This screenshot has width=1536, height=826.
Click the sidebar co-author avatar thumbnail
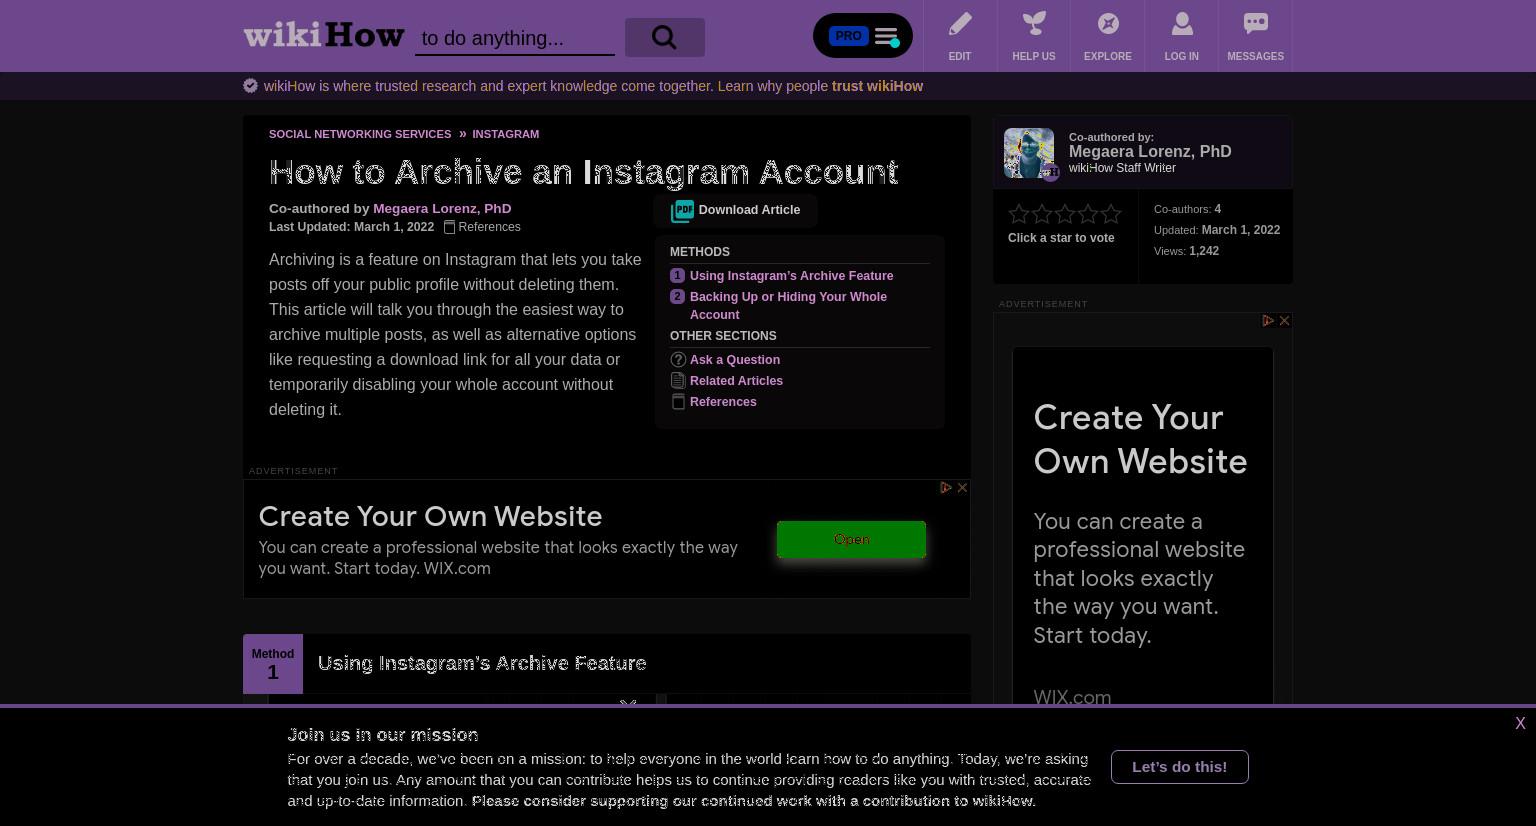click(1029, 153)
